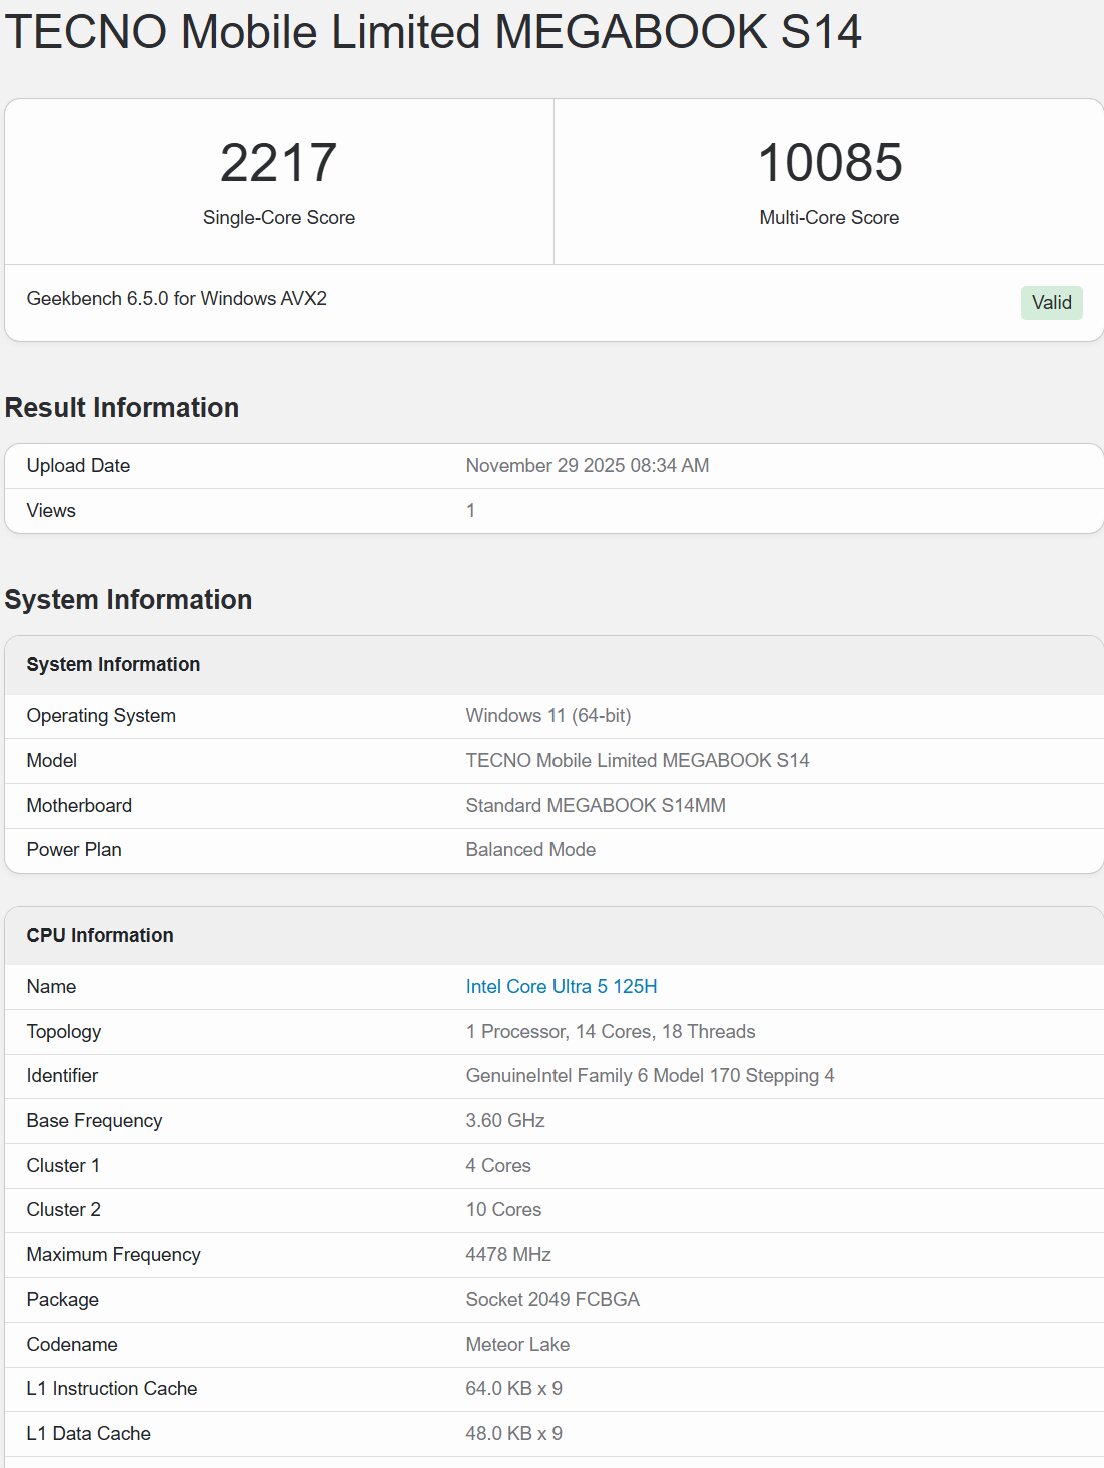The height and width of the screenshot is (1468, 1104).
Task: Click the Standard MEGABOOK S14MM motherboard value
Action: [x=595, y=805]
